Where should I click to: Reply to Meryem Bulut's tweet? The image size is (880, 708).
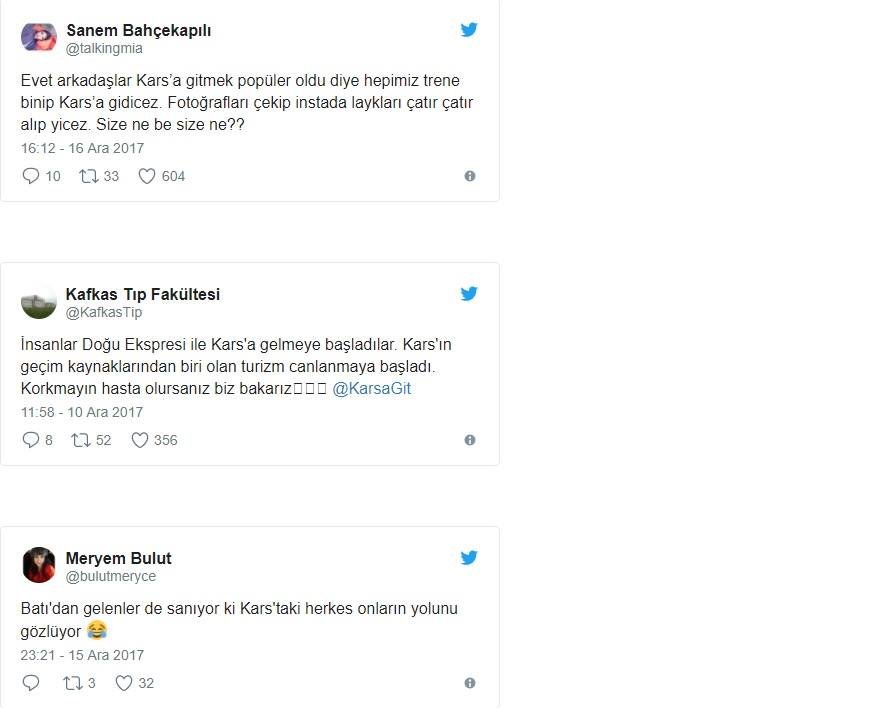click(31, 684)
